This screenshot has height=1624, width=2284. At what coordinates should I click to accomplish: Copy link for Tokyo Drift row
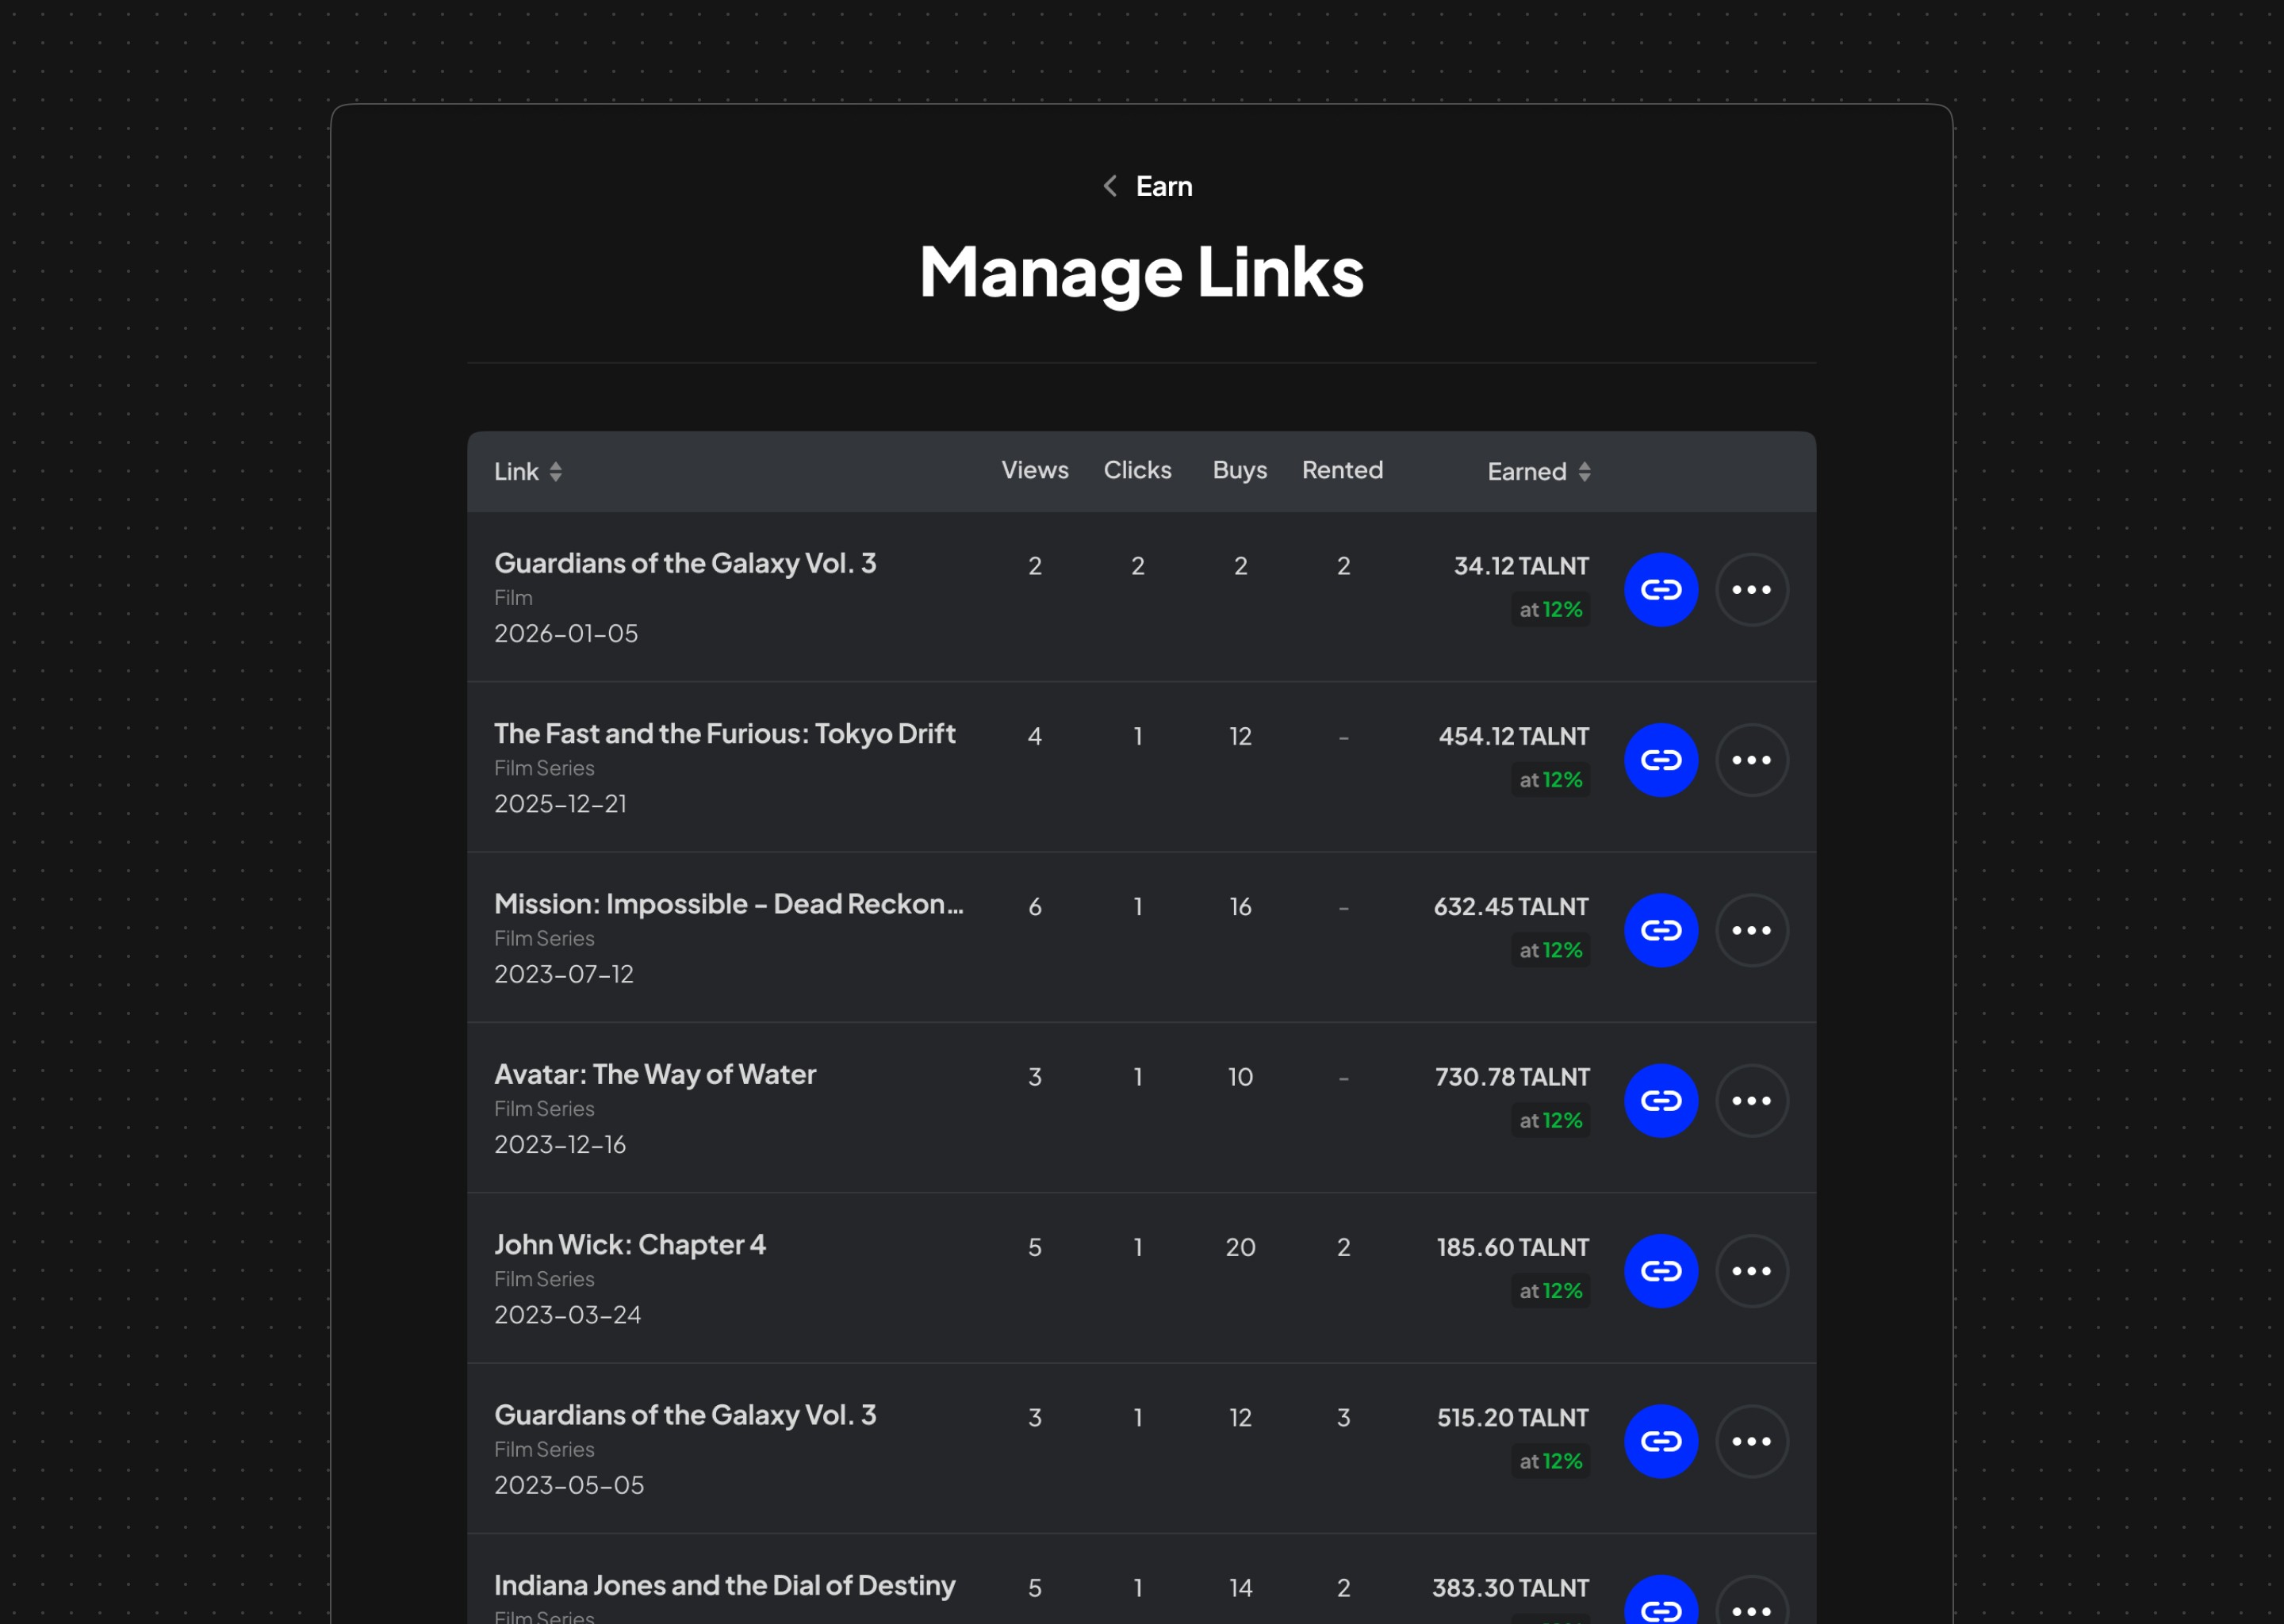tap(1660, 760)
